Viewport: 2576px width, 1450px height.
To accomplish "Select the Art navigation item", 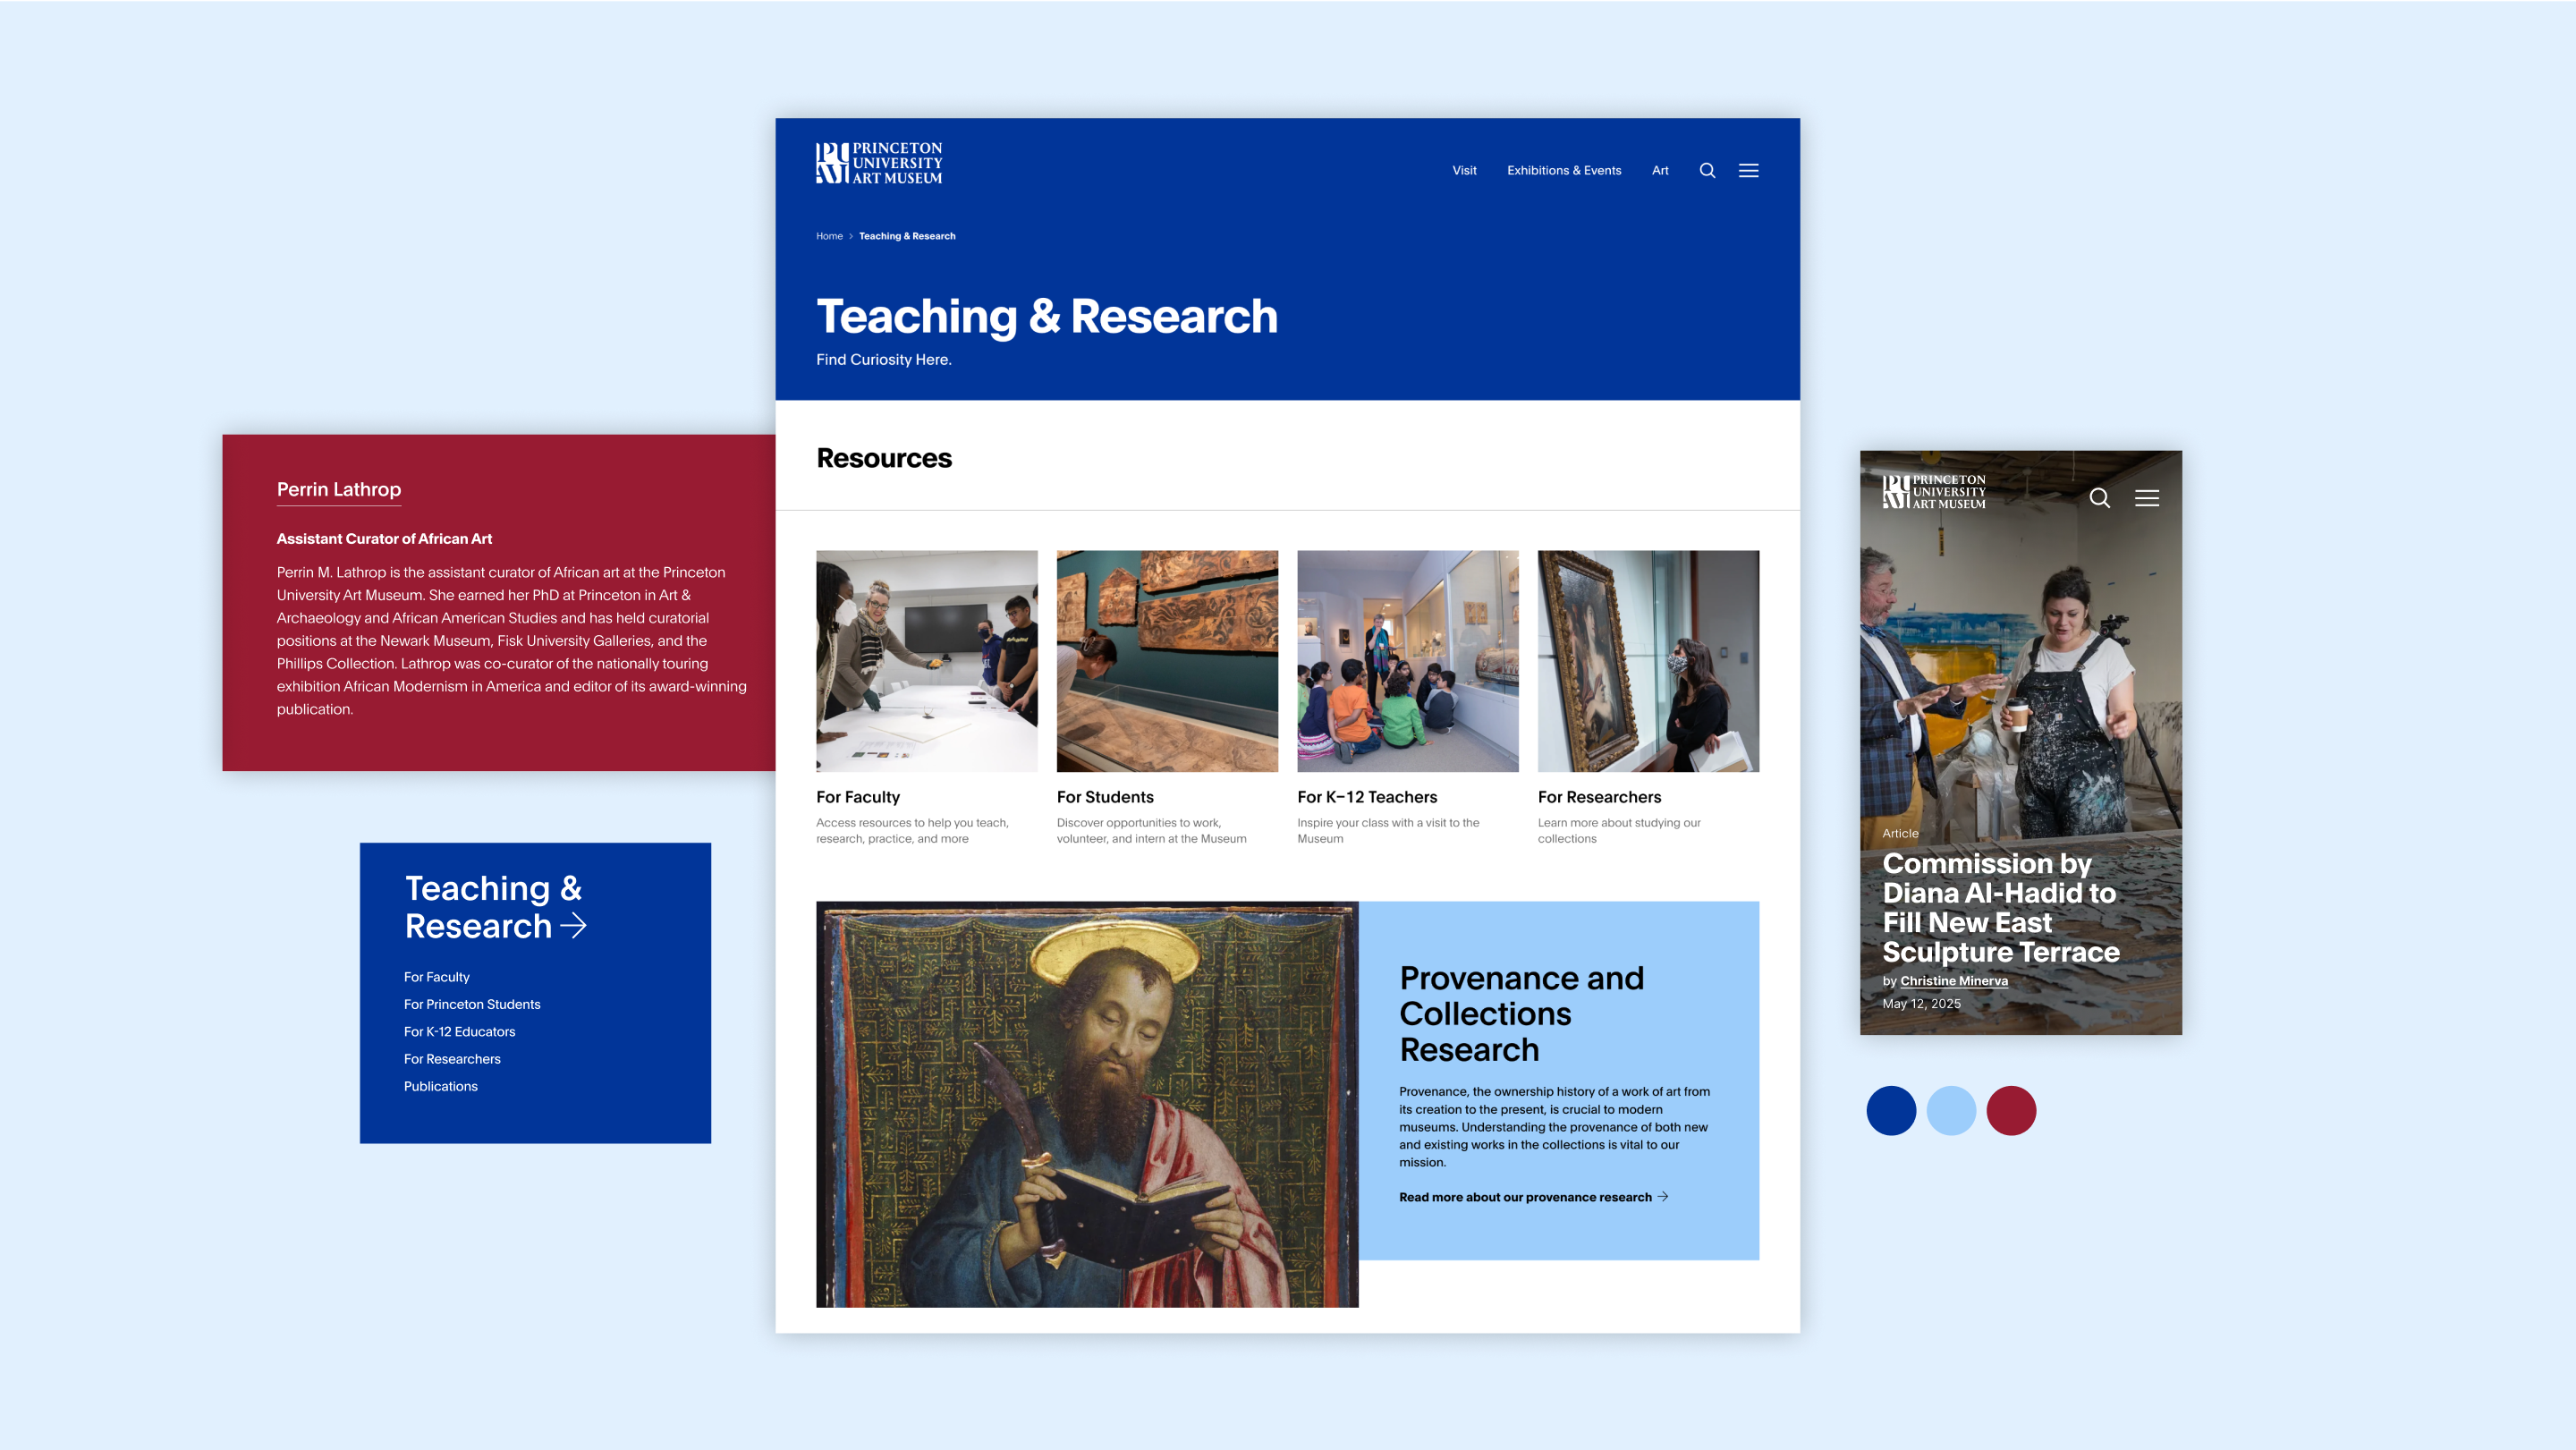I will [1659, 170].
